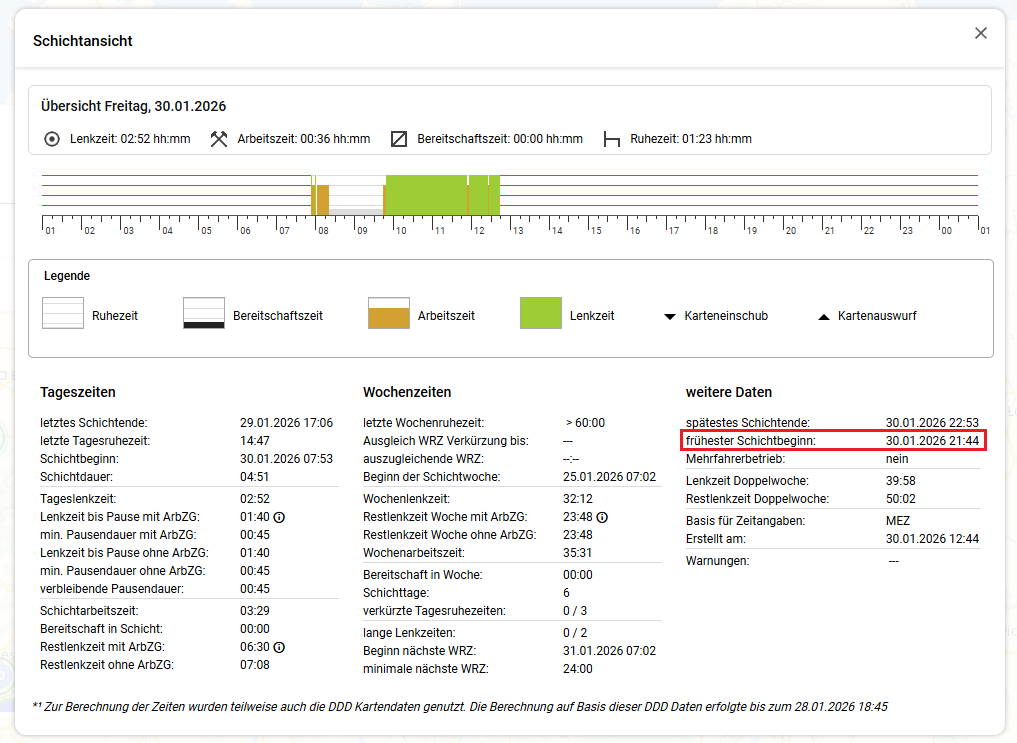Click the Karteneinschub down-triangle legend icon

point(670,316)
